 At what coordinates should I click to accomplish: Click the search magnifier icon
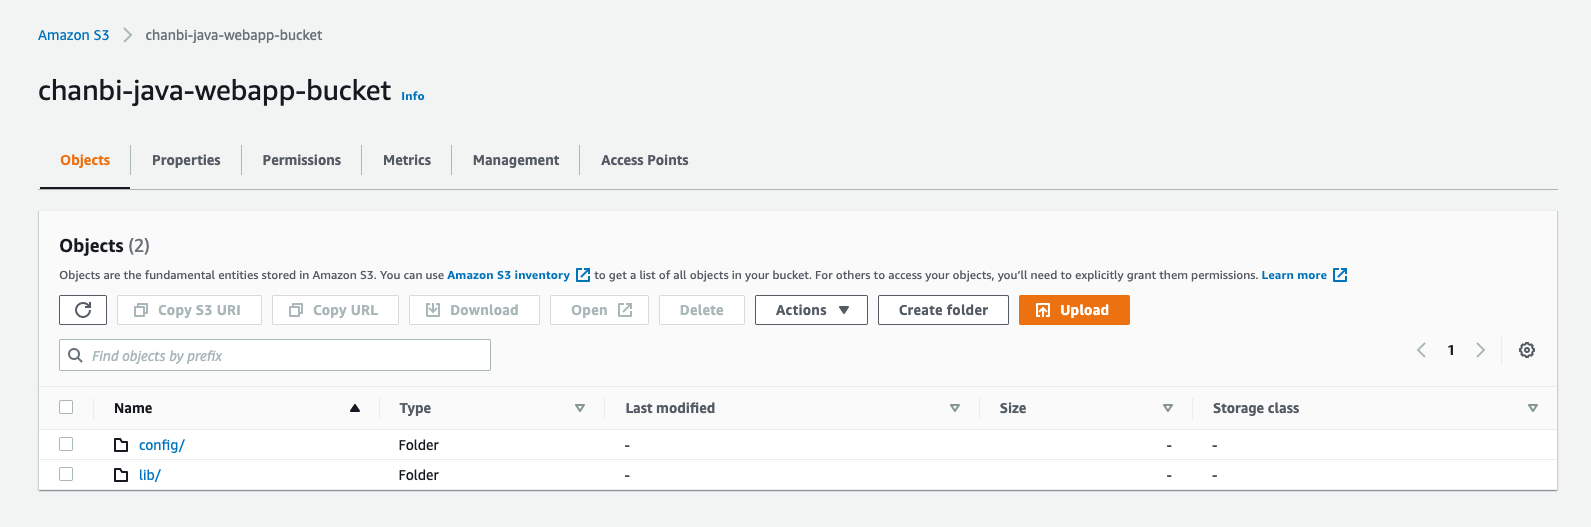tap(75, 355)
